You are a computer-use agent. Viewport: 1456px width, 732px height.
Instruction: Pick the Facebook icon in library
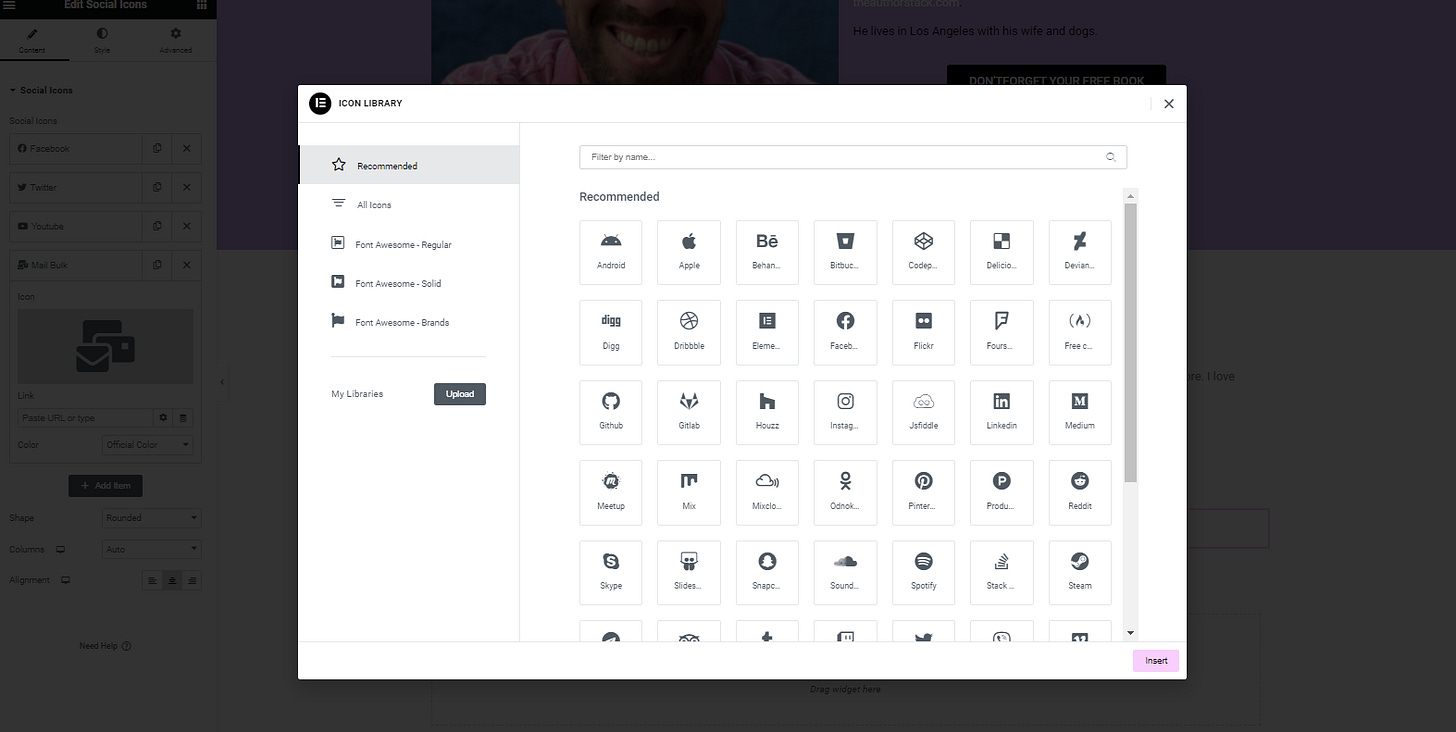click(845, 332)
